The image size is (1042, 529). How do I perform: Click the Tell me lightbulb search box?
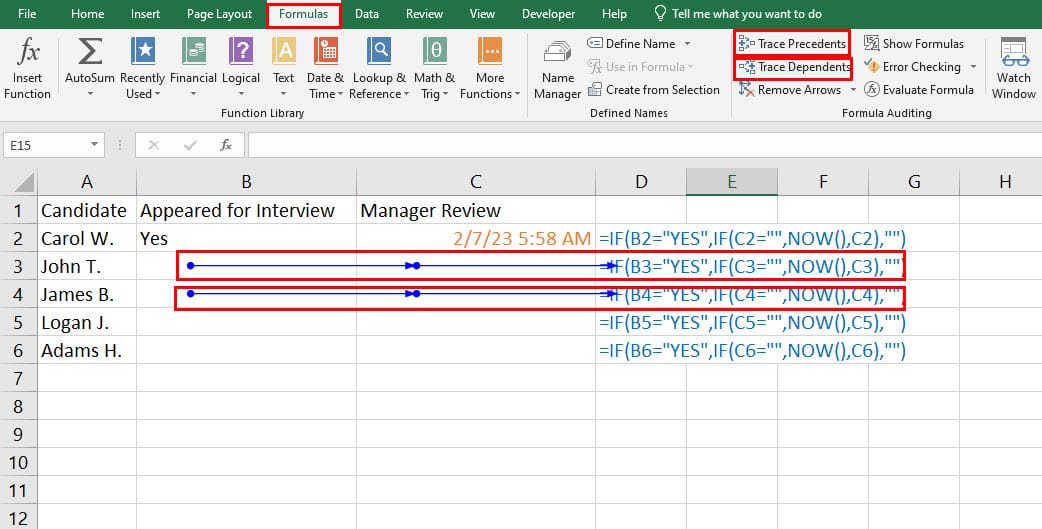[738, 14]
